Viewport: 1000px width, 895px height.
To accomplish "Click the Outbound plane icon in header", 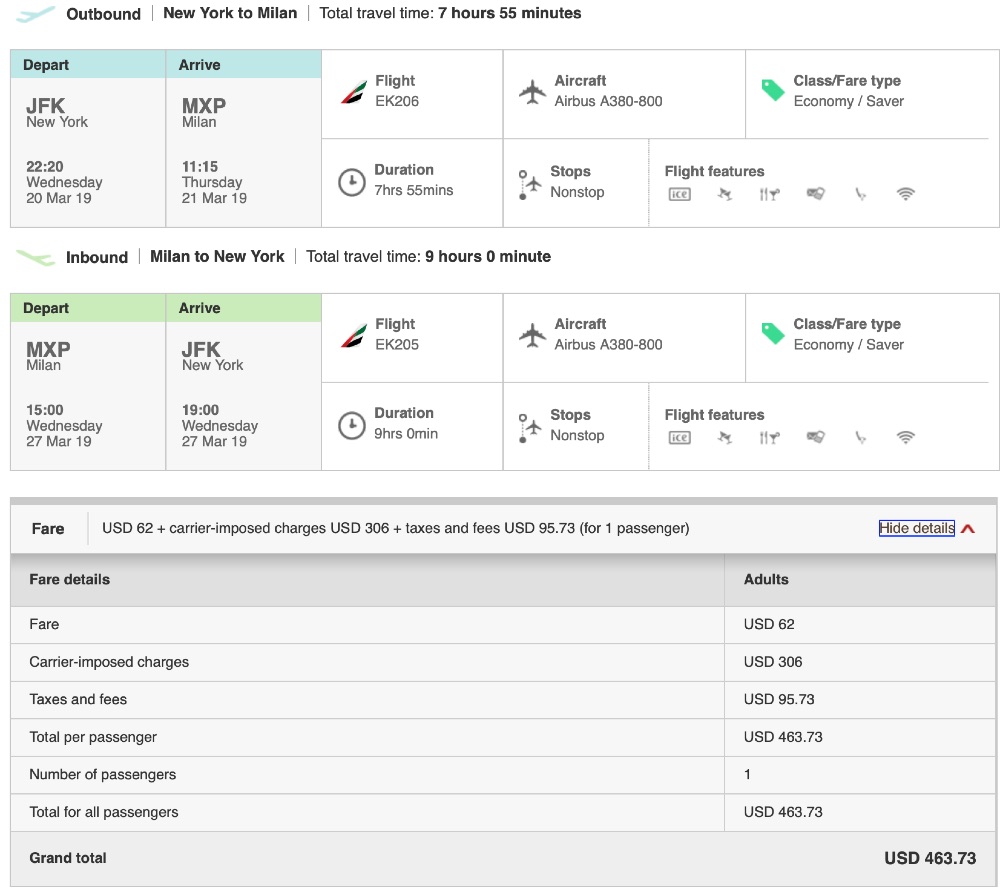I will (36, 14).
